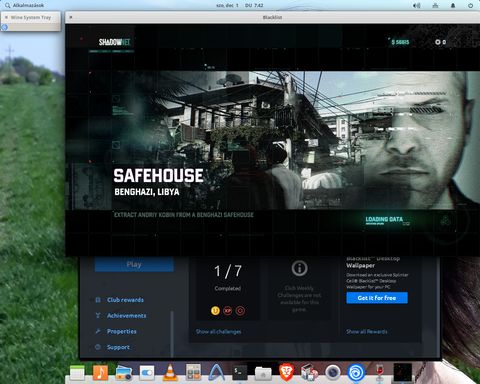This screenshot has height=384, width=480.
Task: Open the power session indicator
Action: (x=470, y=5)
